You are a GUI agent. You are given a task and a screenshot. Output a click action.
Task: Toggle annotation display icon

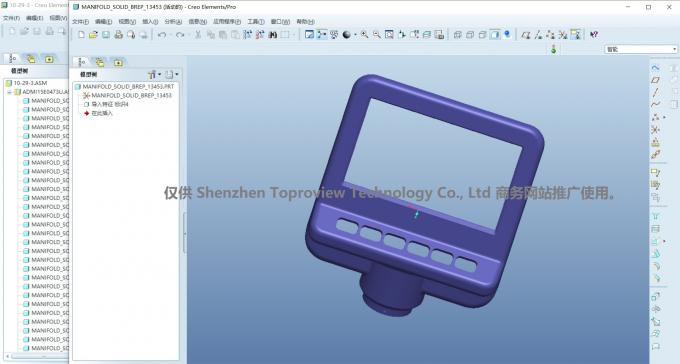point(575,35)
